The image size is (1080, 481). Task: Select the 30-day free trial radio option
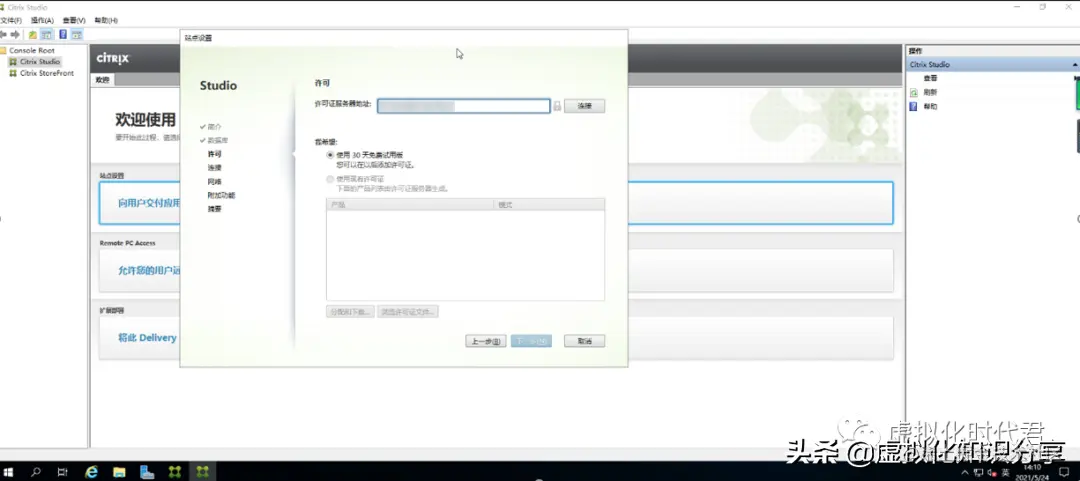(x=330, y=156)
